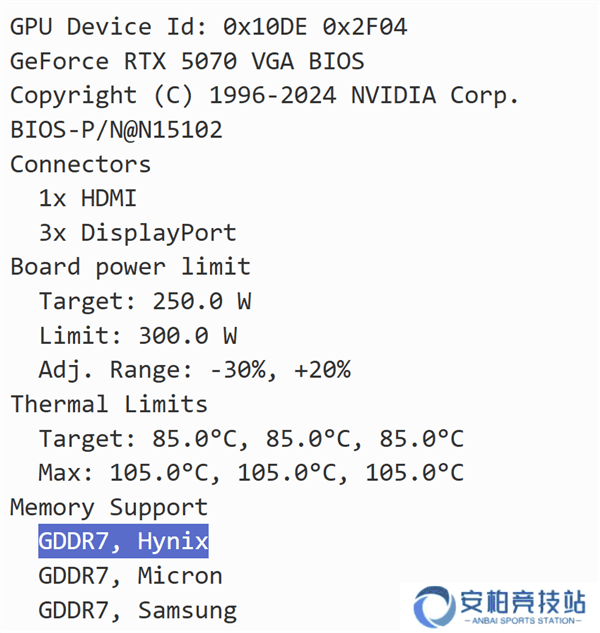Click the GDDR7, Micron memory line
Viewport: 600px width, 633px height.
click(x=130, y=576)
